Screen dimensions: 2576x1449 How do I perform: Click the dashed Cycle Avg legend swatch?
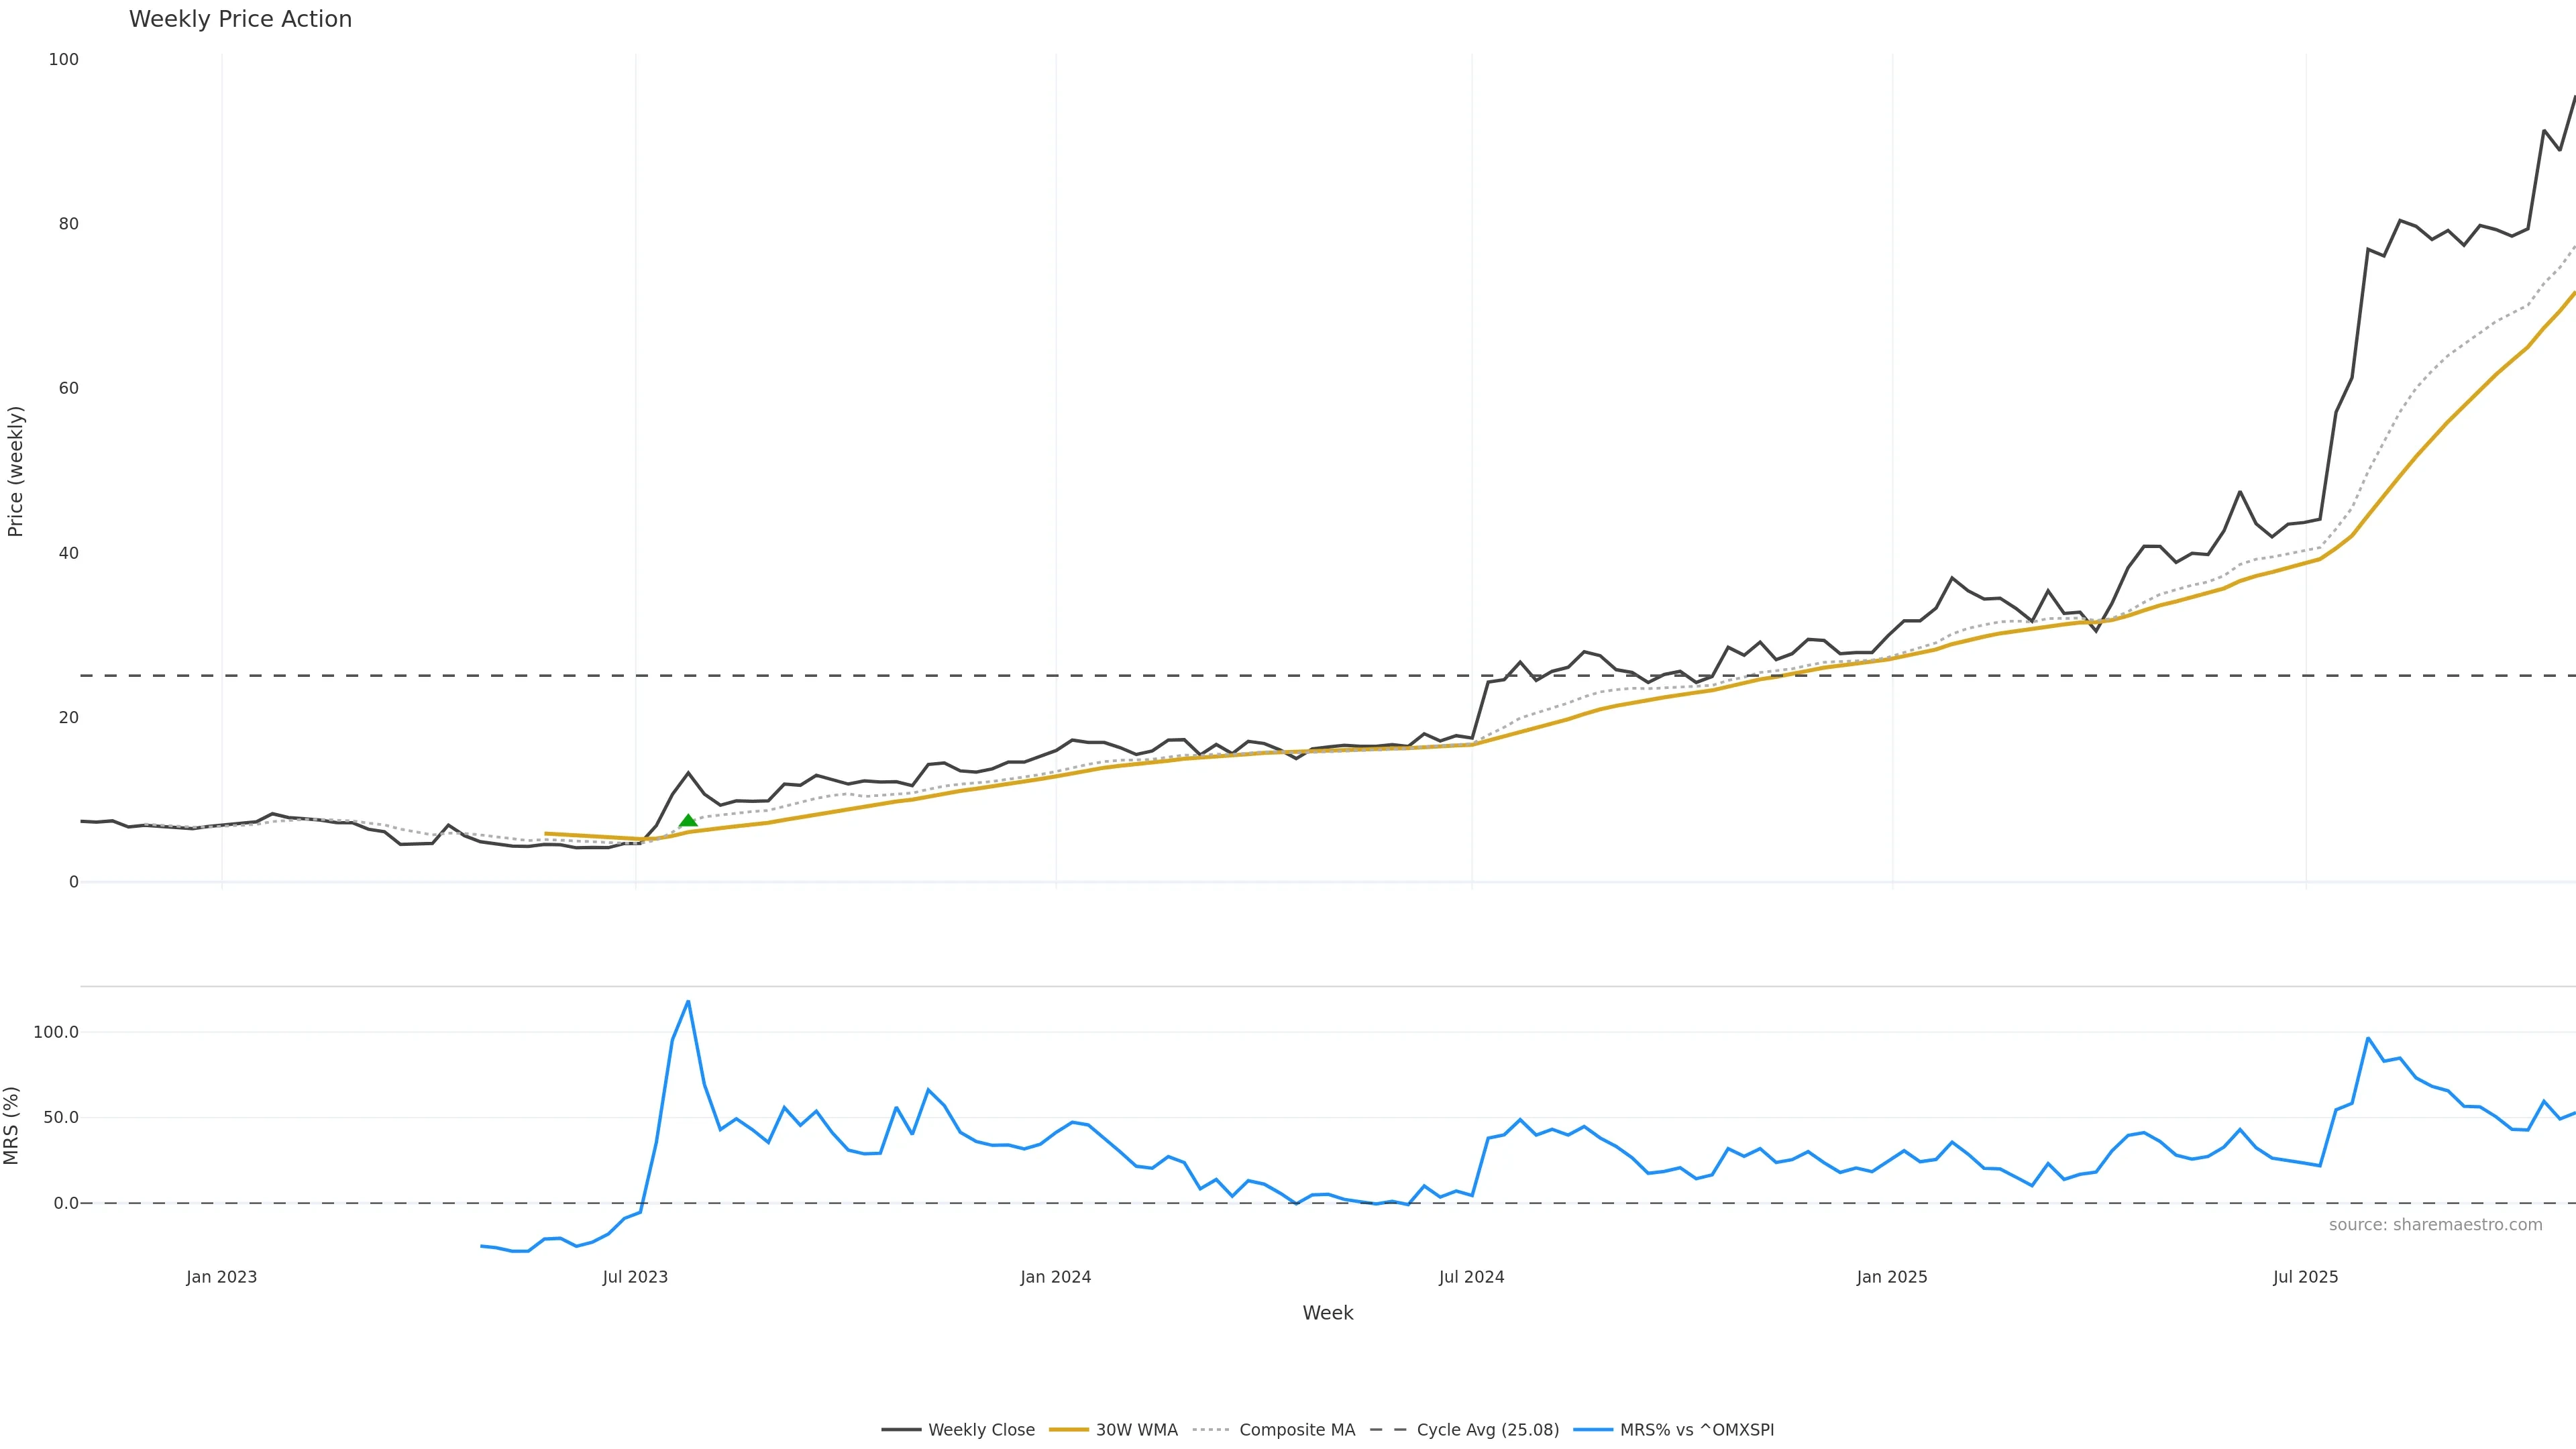point(1388,1430)
